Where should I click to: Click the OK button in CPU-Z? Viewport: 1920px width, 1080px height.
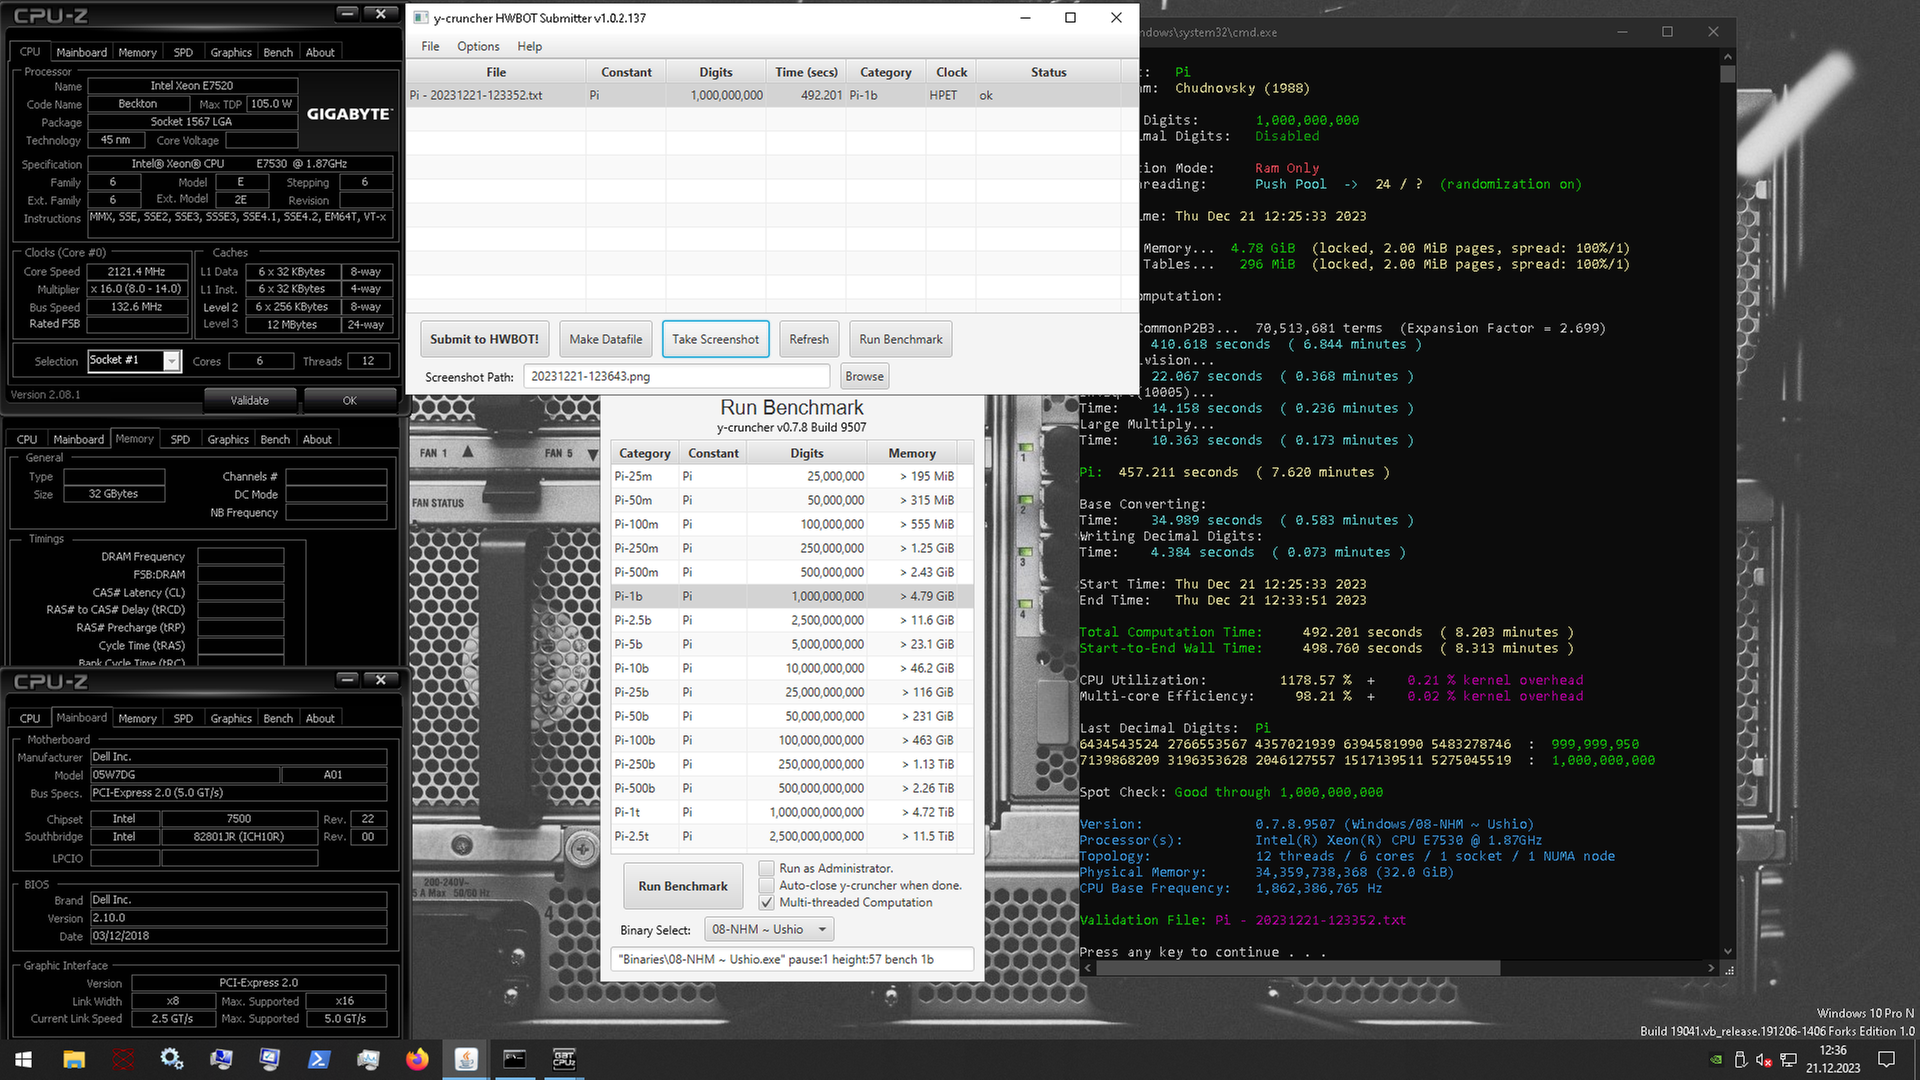point(350,400)
